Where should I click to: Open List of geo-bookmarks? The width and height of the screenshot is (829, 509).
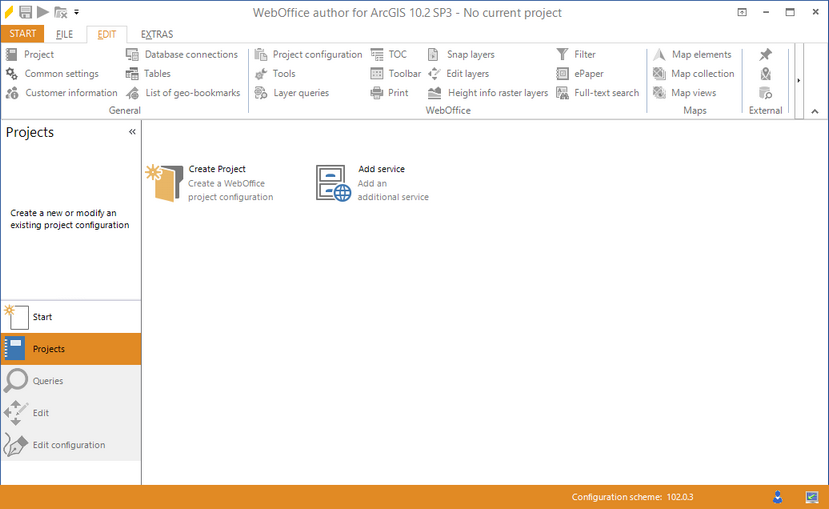tap(183, 92)
